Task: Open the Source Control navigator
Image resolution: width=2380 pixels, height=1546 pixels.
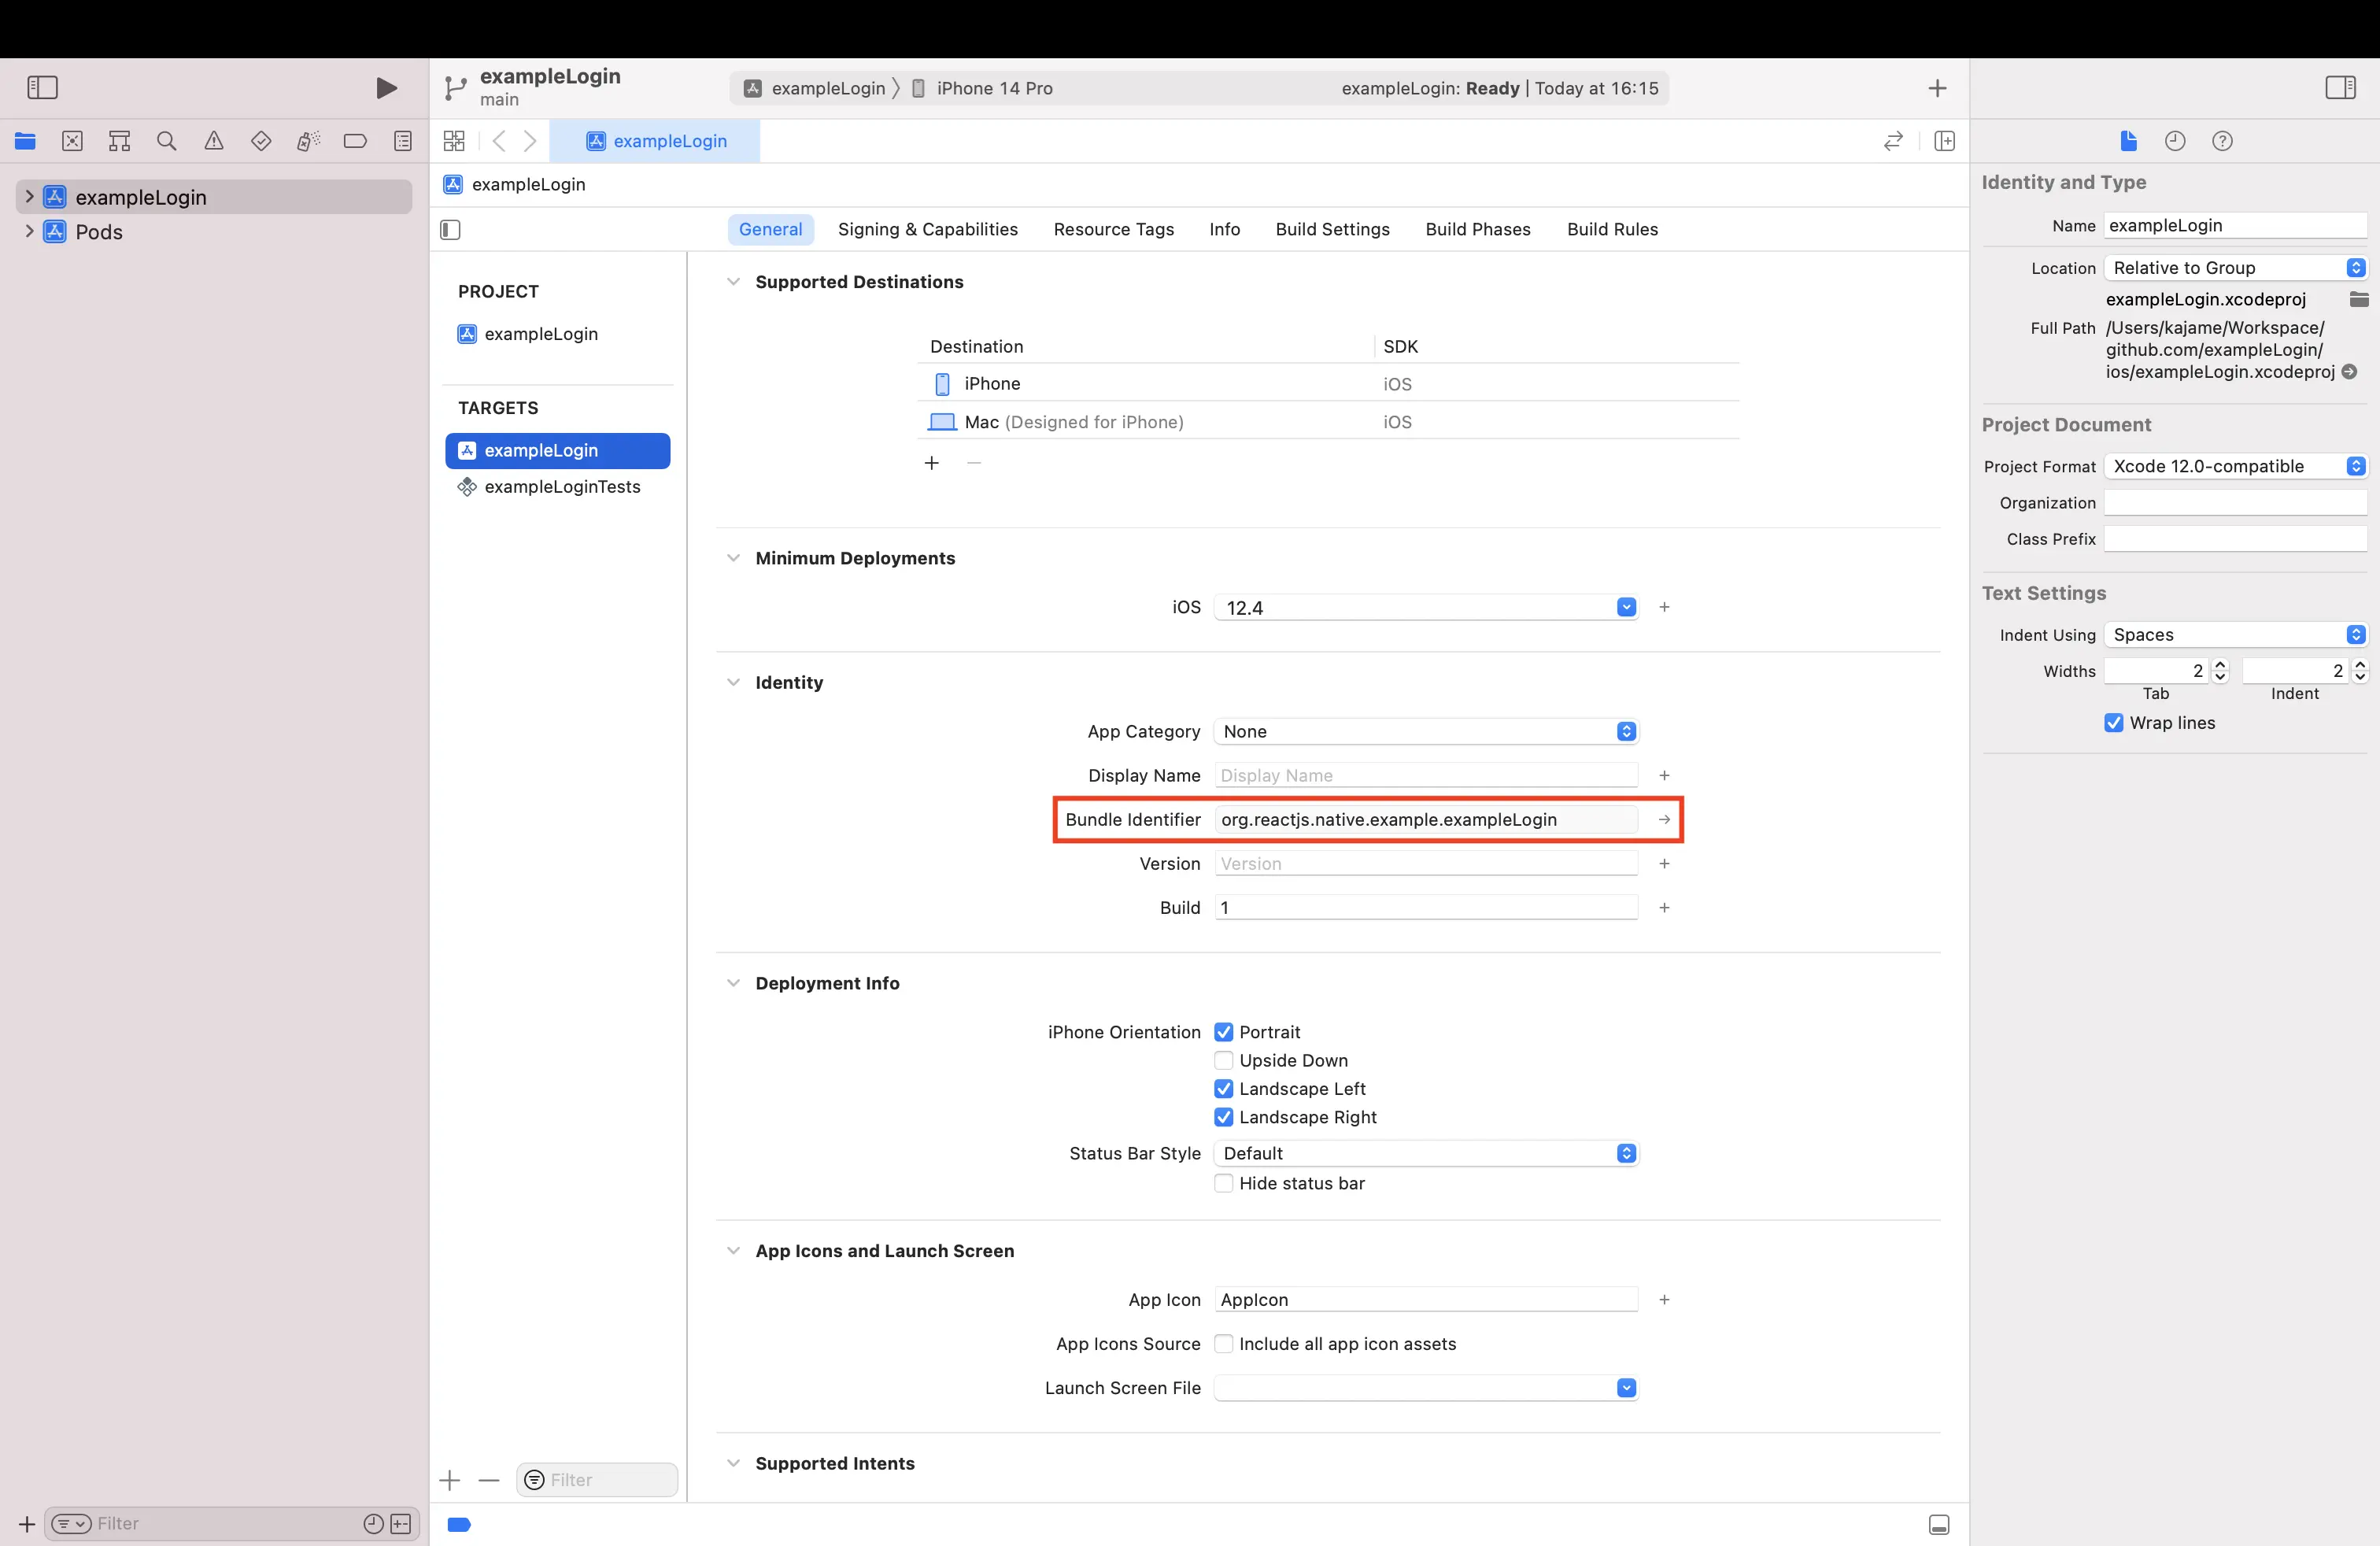Action: (72, 141)
